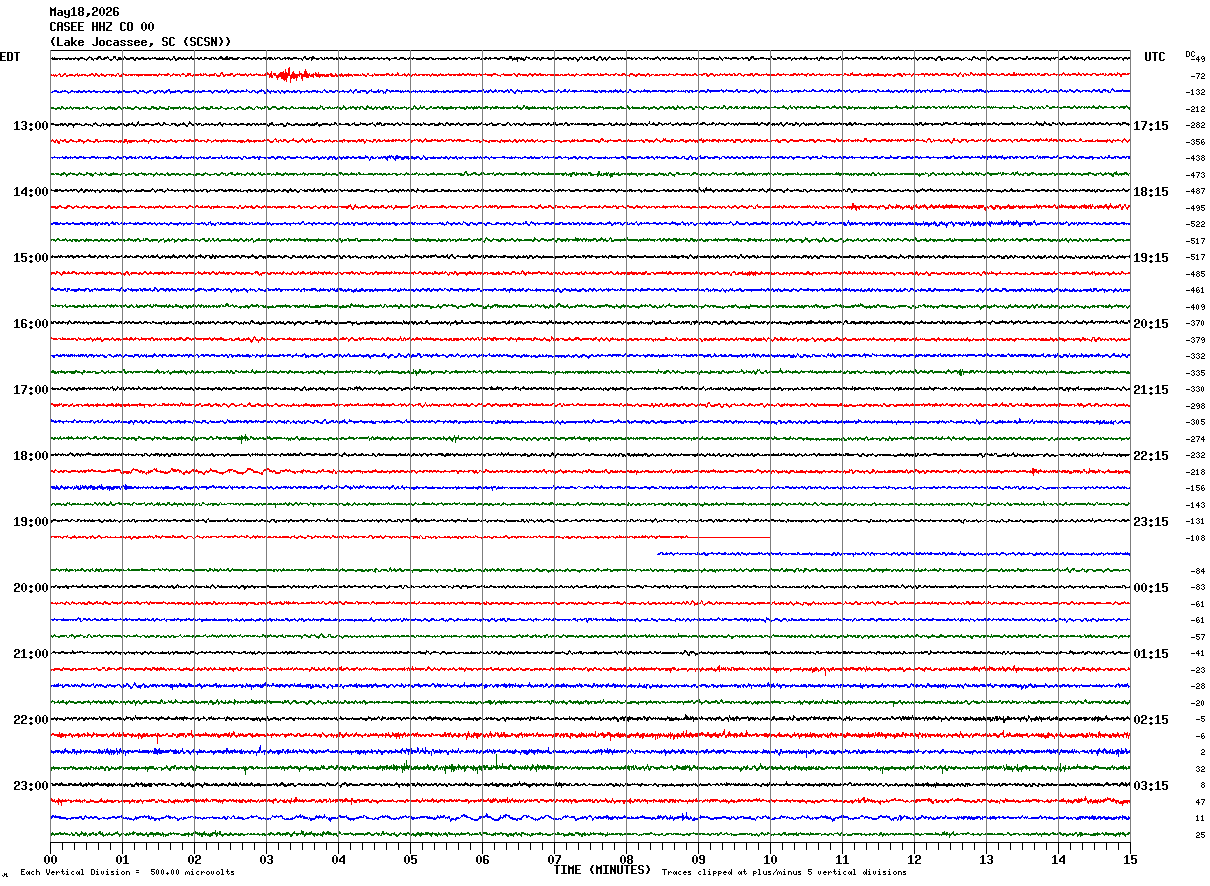Click the station name CASEE HHZ CO 00
This screenshot has width=1210, height=886.
[x=102, y=27]
